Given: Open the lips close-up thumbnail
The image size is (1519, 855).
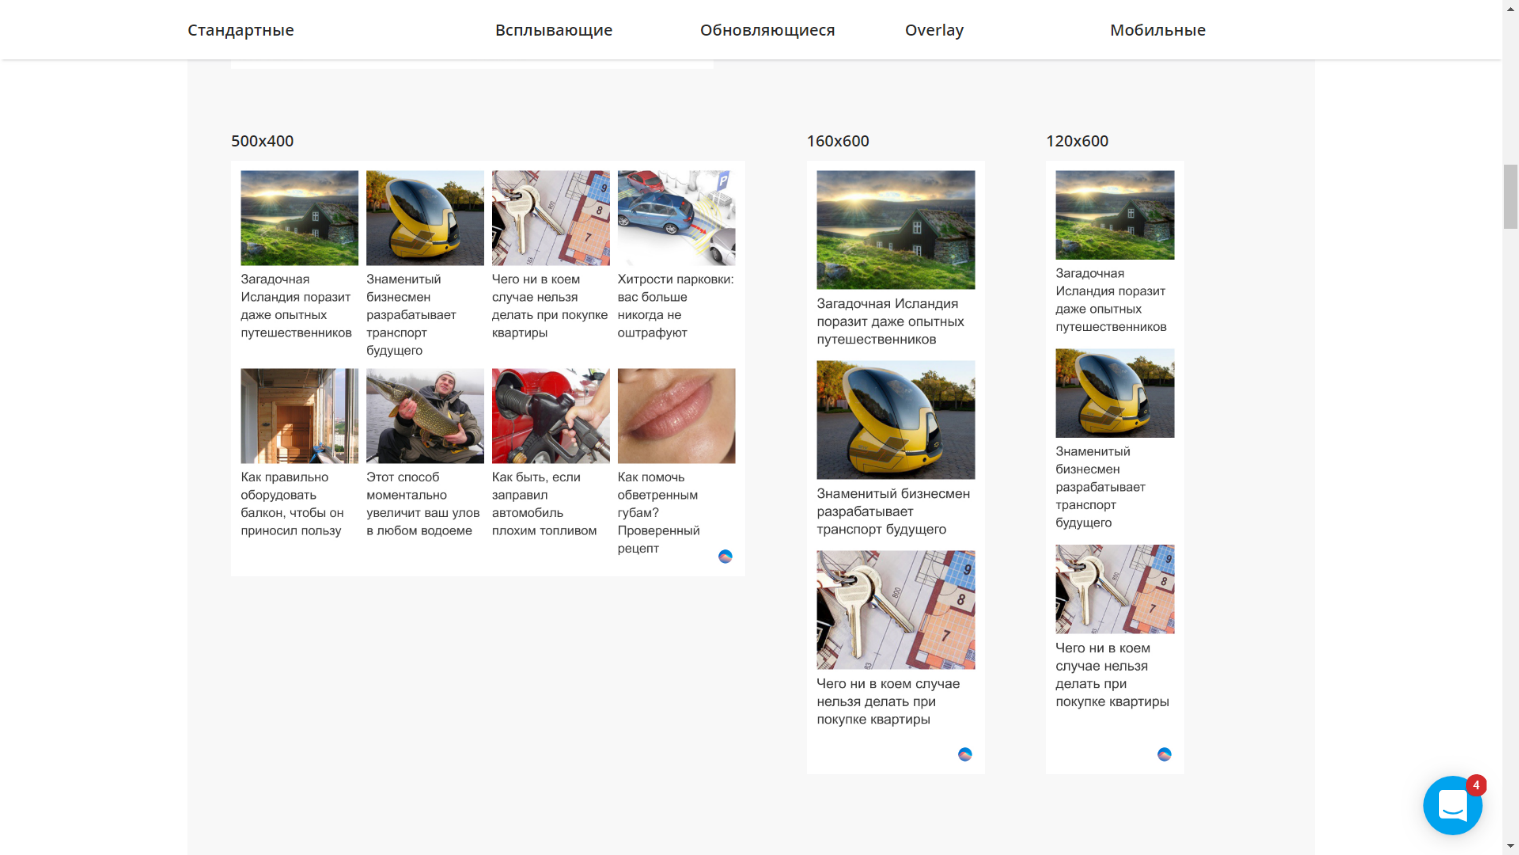Looking at the screenshot, I should pos(676,416).
